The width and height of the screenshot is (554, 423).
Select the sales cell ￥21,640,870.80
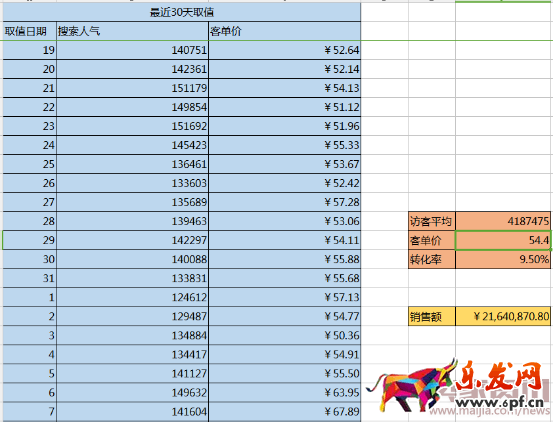(x=503, y=316)
